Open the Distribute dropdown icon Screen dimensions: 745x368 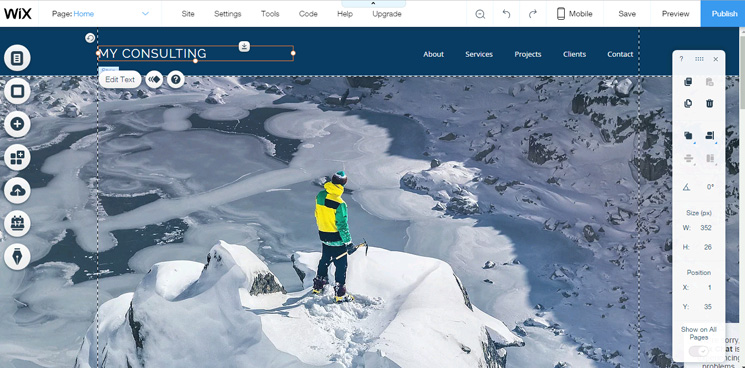[688, 159]
